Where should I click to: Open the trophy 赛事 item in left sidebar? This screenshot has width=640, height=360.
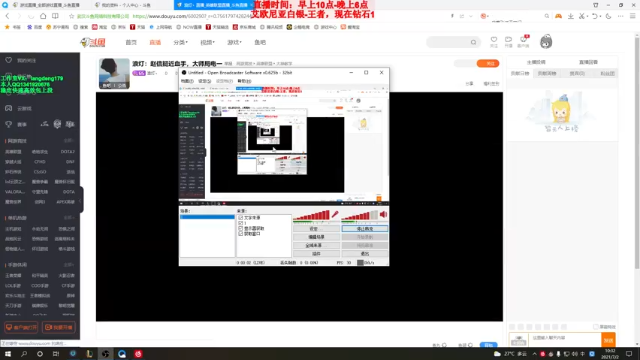pyautogui.click(x=16, y=124)
